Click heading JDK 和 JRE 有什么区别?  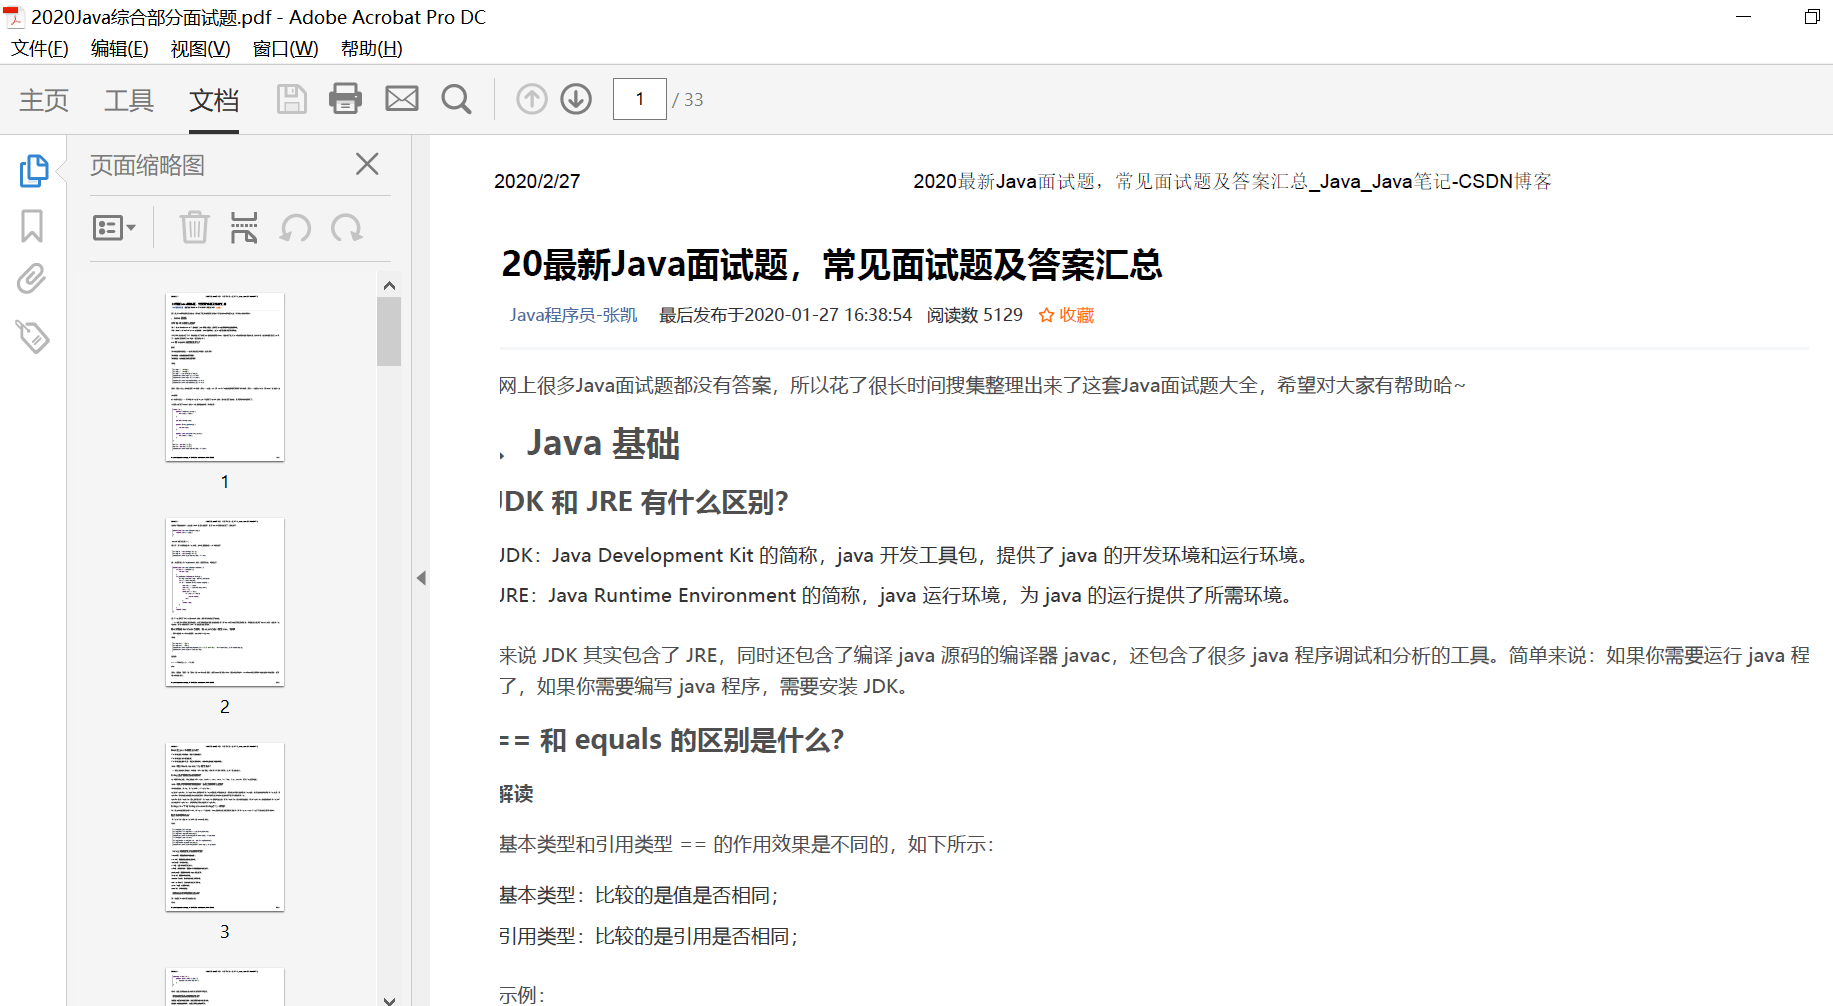tap(645, 502)
